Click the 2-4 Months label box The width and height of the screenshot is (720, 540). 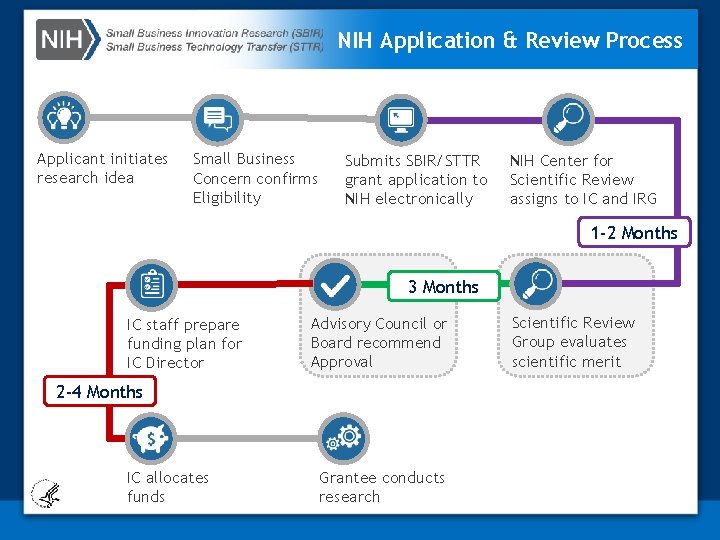point(100,391)
